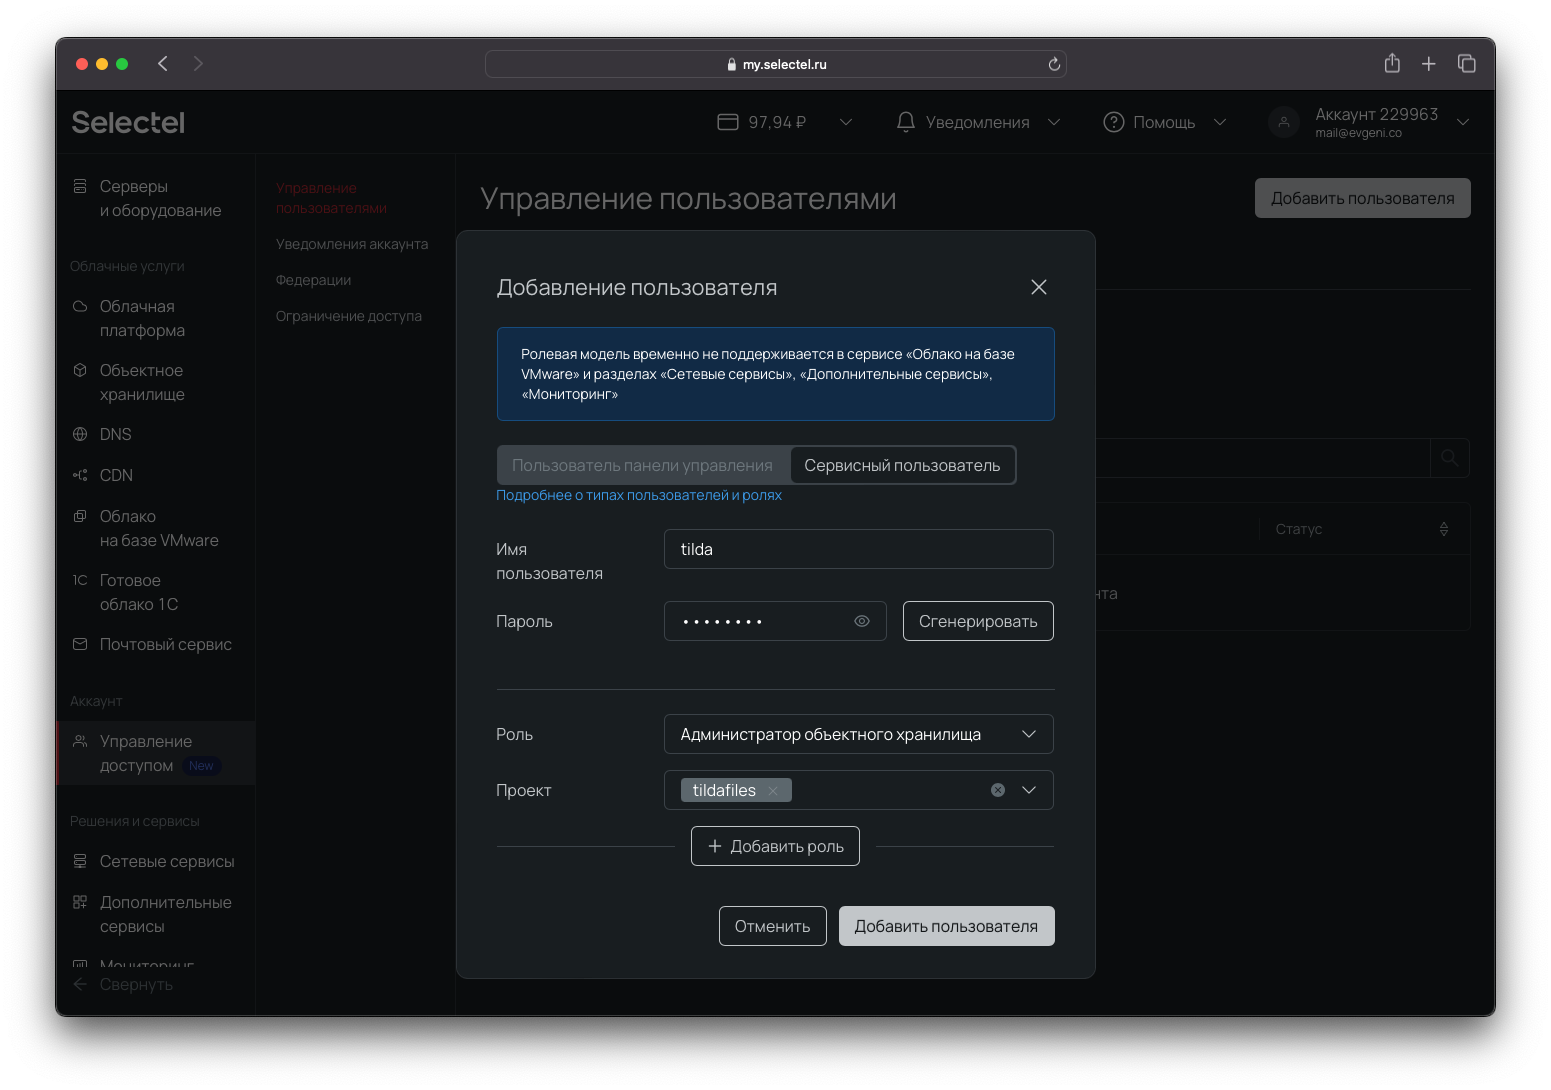Sort by Статус column arrows
This screenshot has width=1551, height=1090.
(x=1444, y=529)
